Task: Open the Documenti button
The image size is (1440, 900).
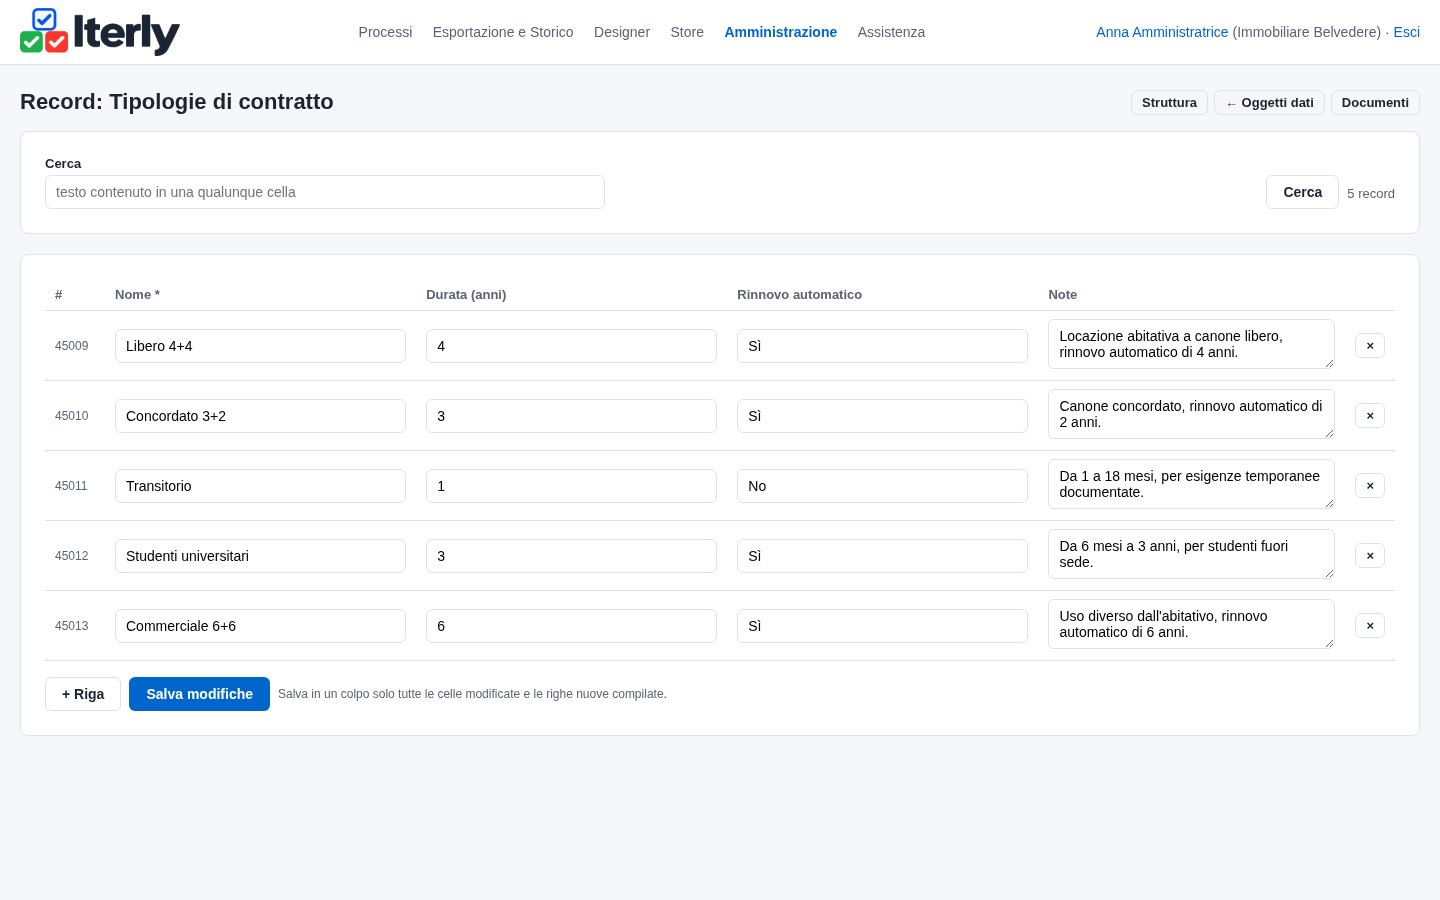Action: (1375, 103)
